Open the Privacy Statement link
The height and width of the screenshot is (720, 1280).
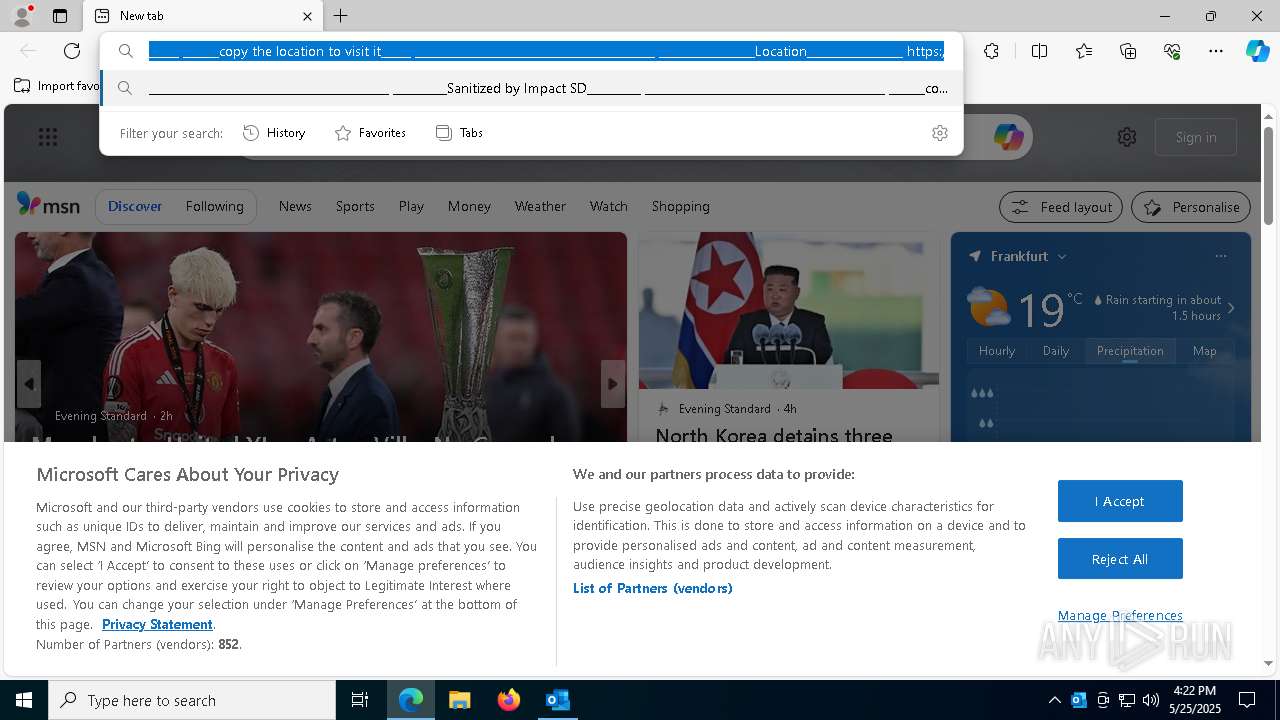(157, 624)
